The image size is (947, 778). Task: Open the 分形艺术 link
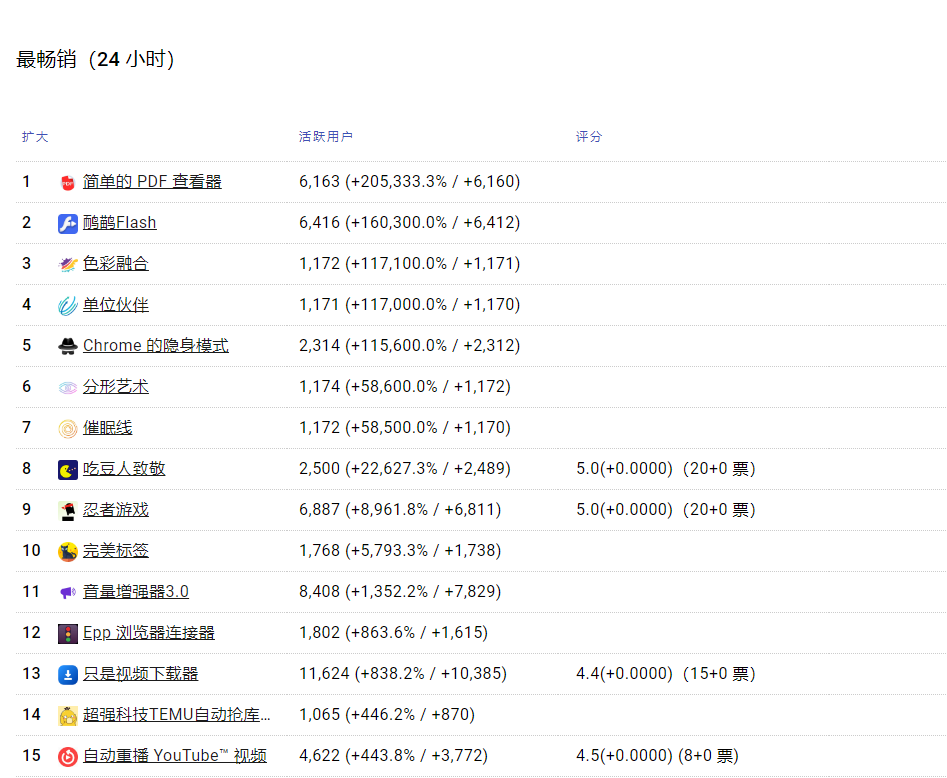pyautogui.click(x=115, y=387)
